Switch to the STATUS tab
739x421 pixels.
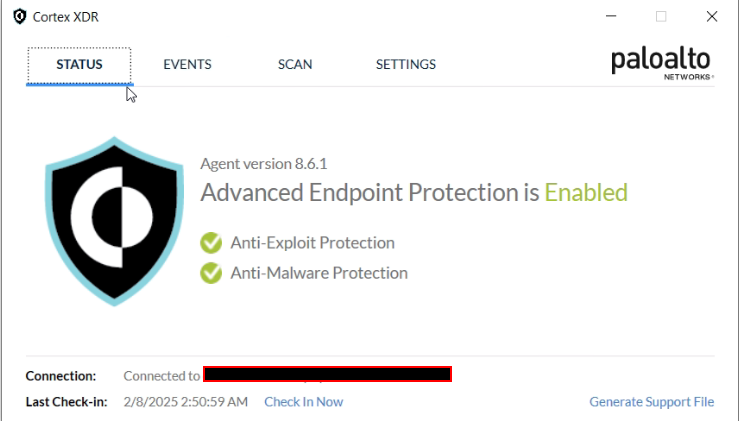tap(79, 65)
